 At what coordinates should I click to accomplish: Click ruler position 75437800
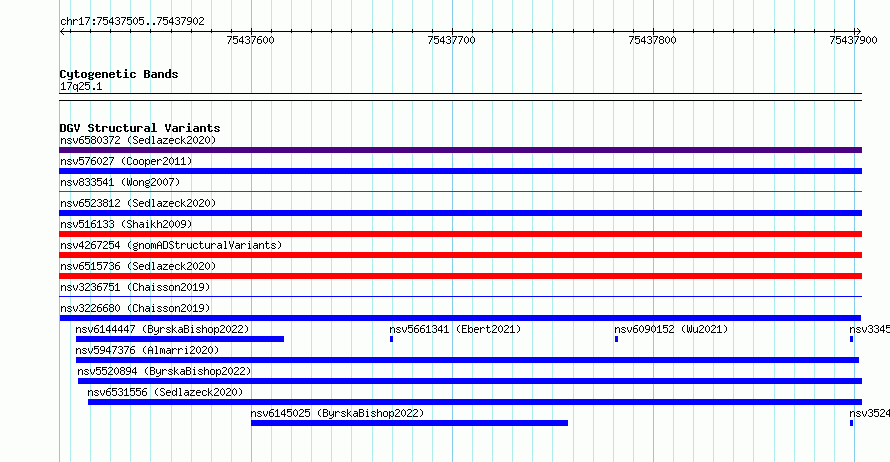coord(653,40)
